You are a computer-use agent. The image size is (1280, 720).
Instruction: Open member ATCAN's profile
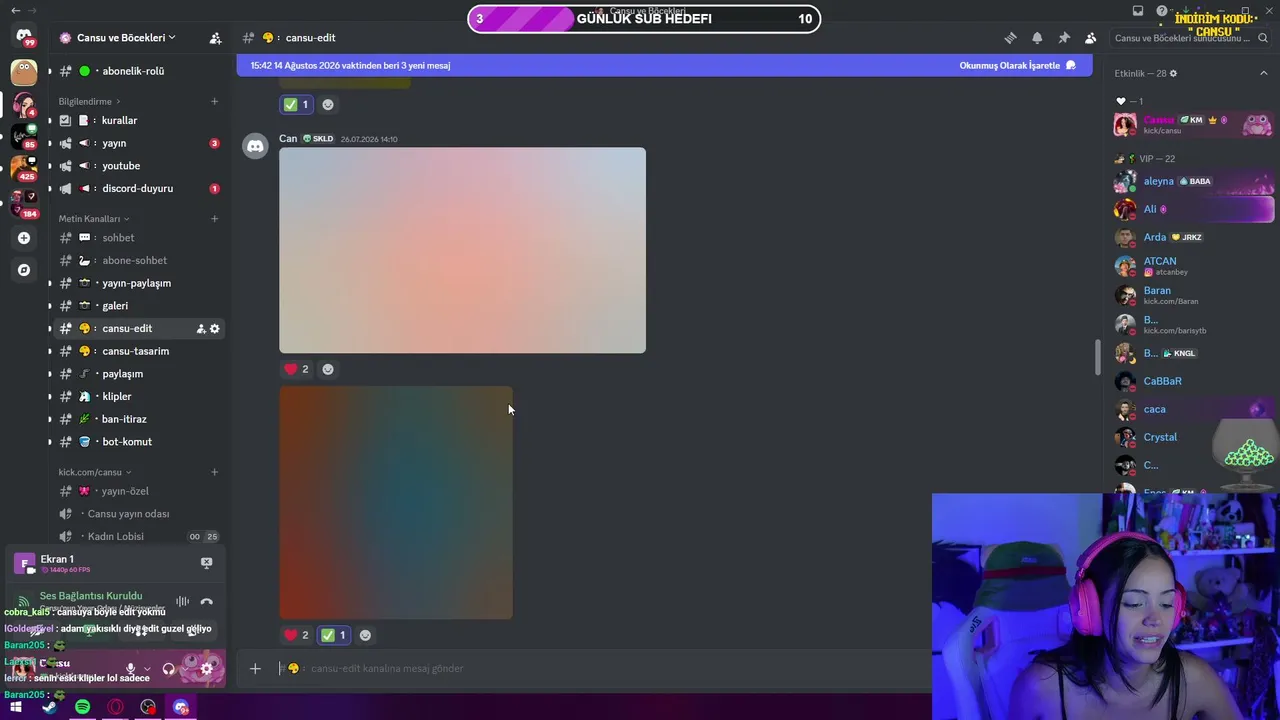click(1193, 265)
